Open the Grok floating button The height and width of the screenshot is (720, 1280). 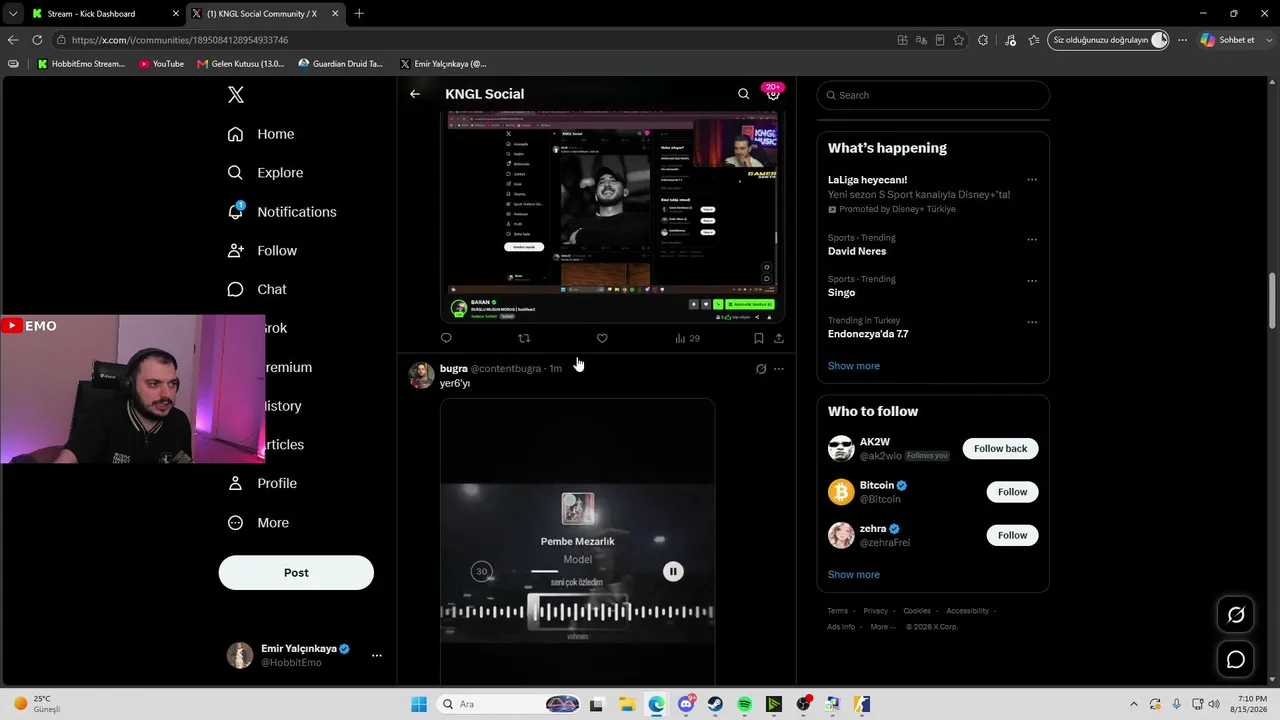(1236, 615)
